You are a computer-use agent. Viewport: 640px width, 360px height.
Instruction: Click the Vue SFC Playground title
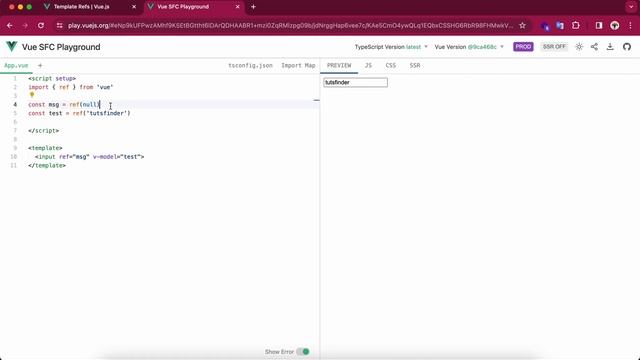pyautogui.click(x=61, y=47)
